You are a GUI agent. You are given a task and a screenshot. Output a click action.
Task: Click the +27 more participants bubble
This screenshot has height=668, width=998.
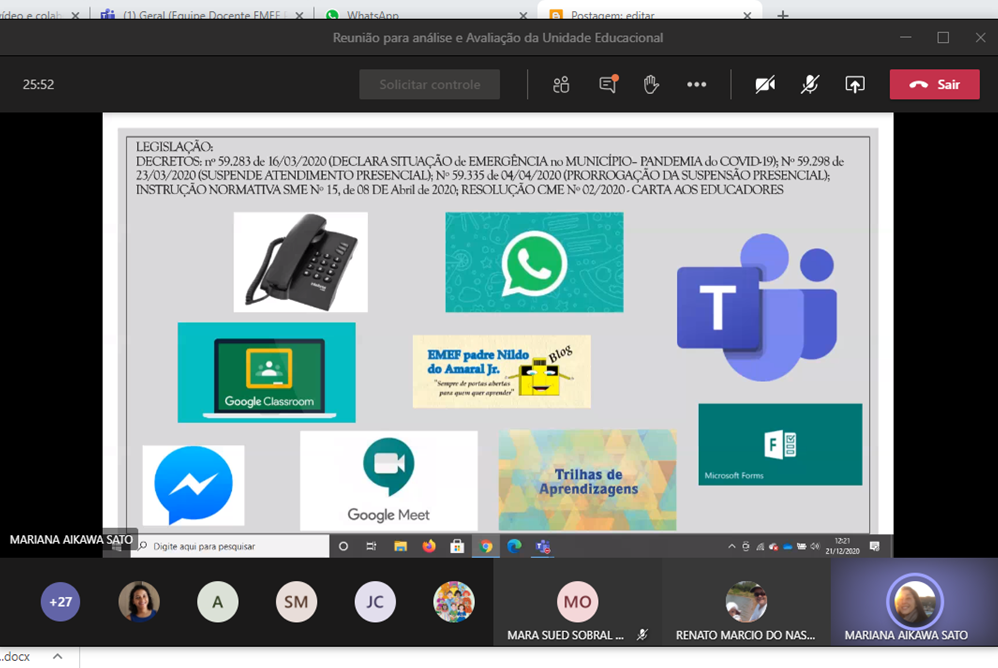coord(60,602)
